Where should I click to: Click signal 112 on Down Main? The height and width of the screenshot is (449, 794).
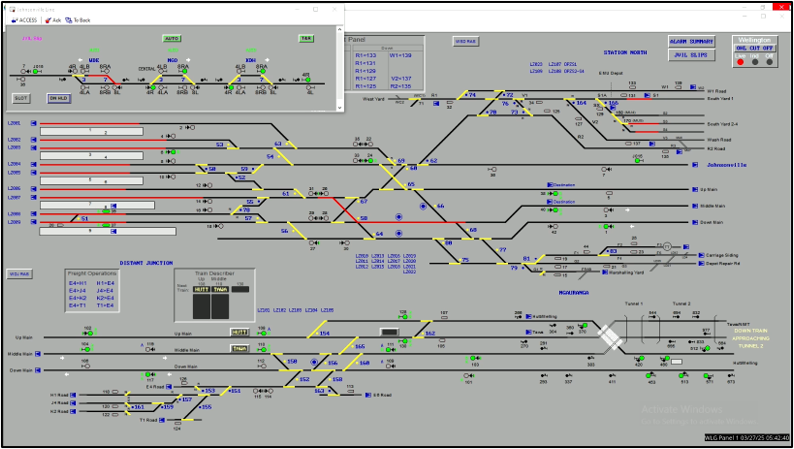tap(264, 366)
